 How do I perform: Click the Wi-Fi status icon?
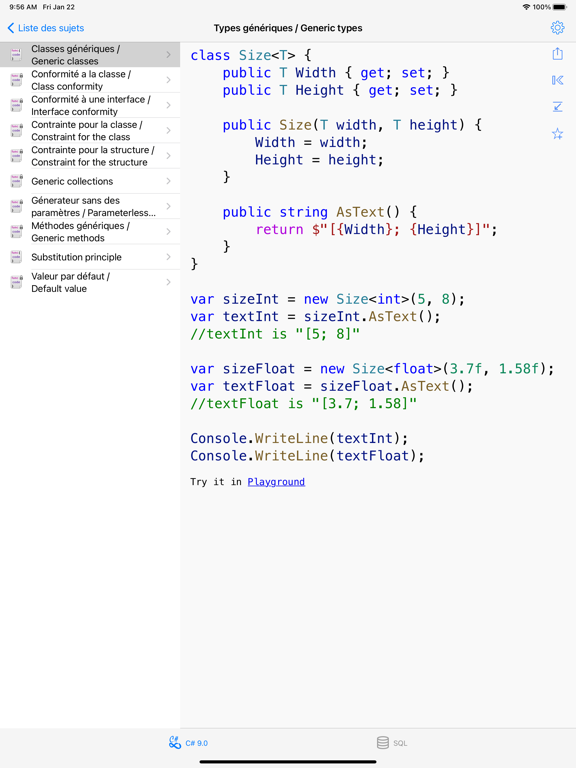(527, 7)
